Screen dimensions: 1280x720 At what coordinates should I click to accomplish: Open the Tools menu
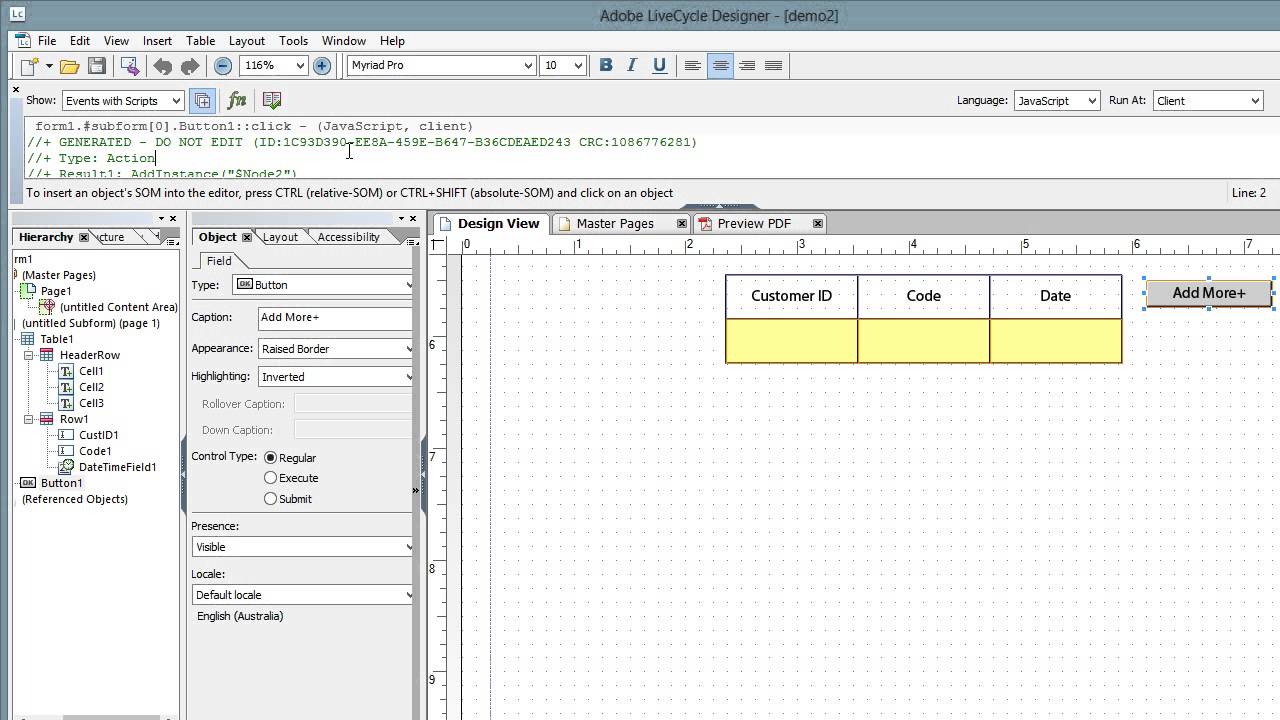pyautogui.click(x=293, y=41)
